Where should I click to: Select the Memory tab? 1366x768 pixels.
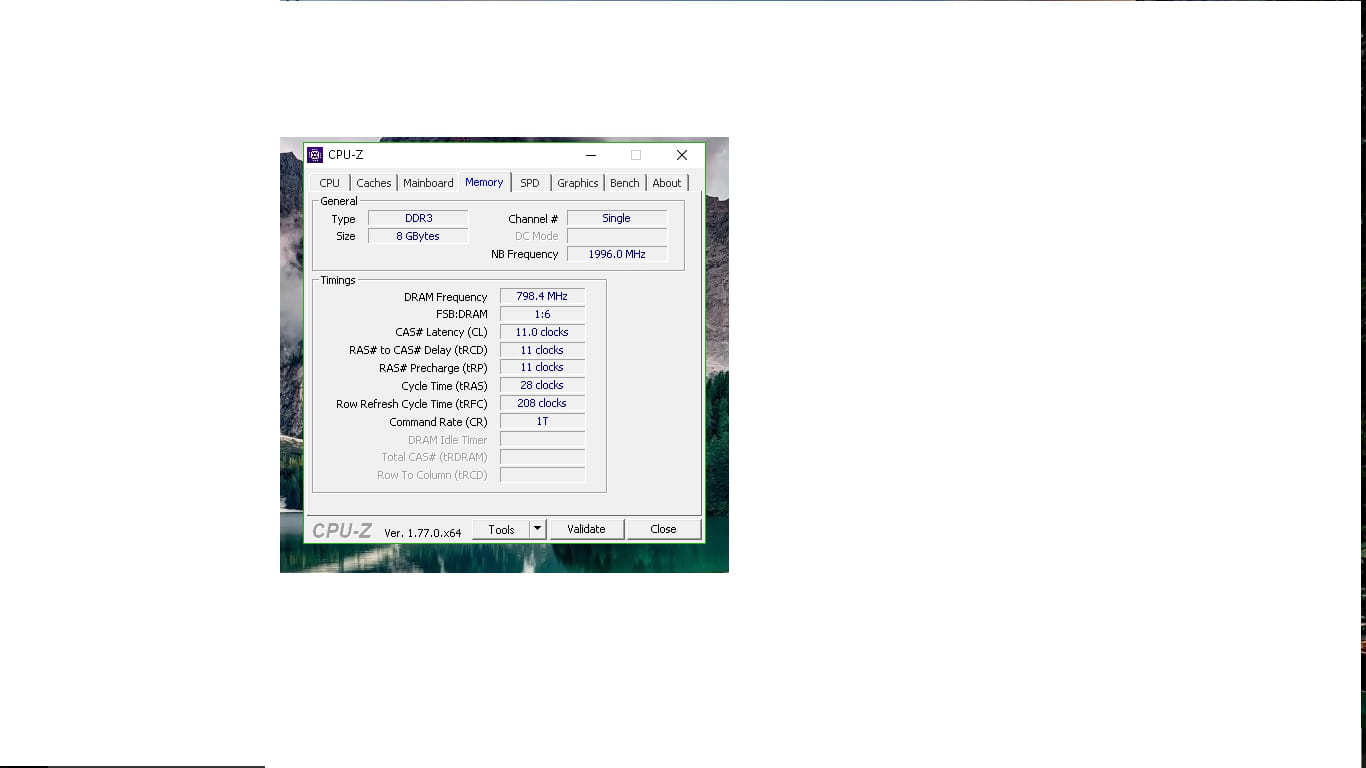coord(484,182)
